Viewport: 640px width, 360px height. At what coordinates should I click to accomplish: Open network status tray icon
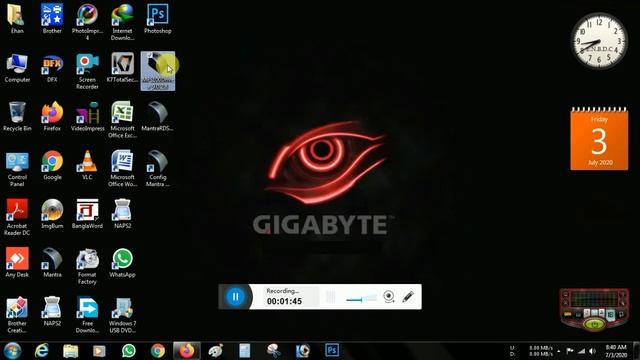[581, 351]
